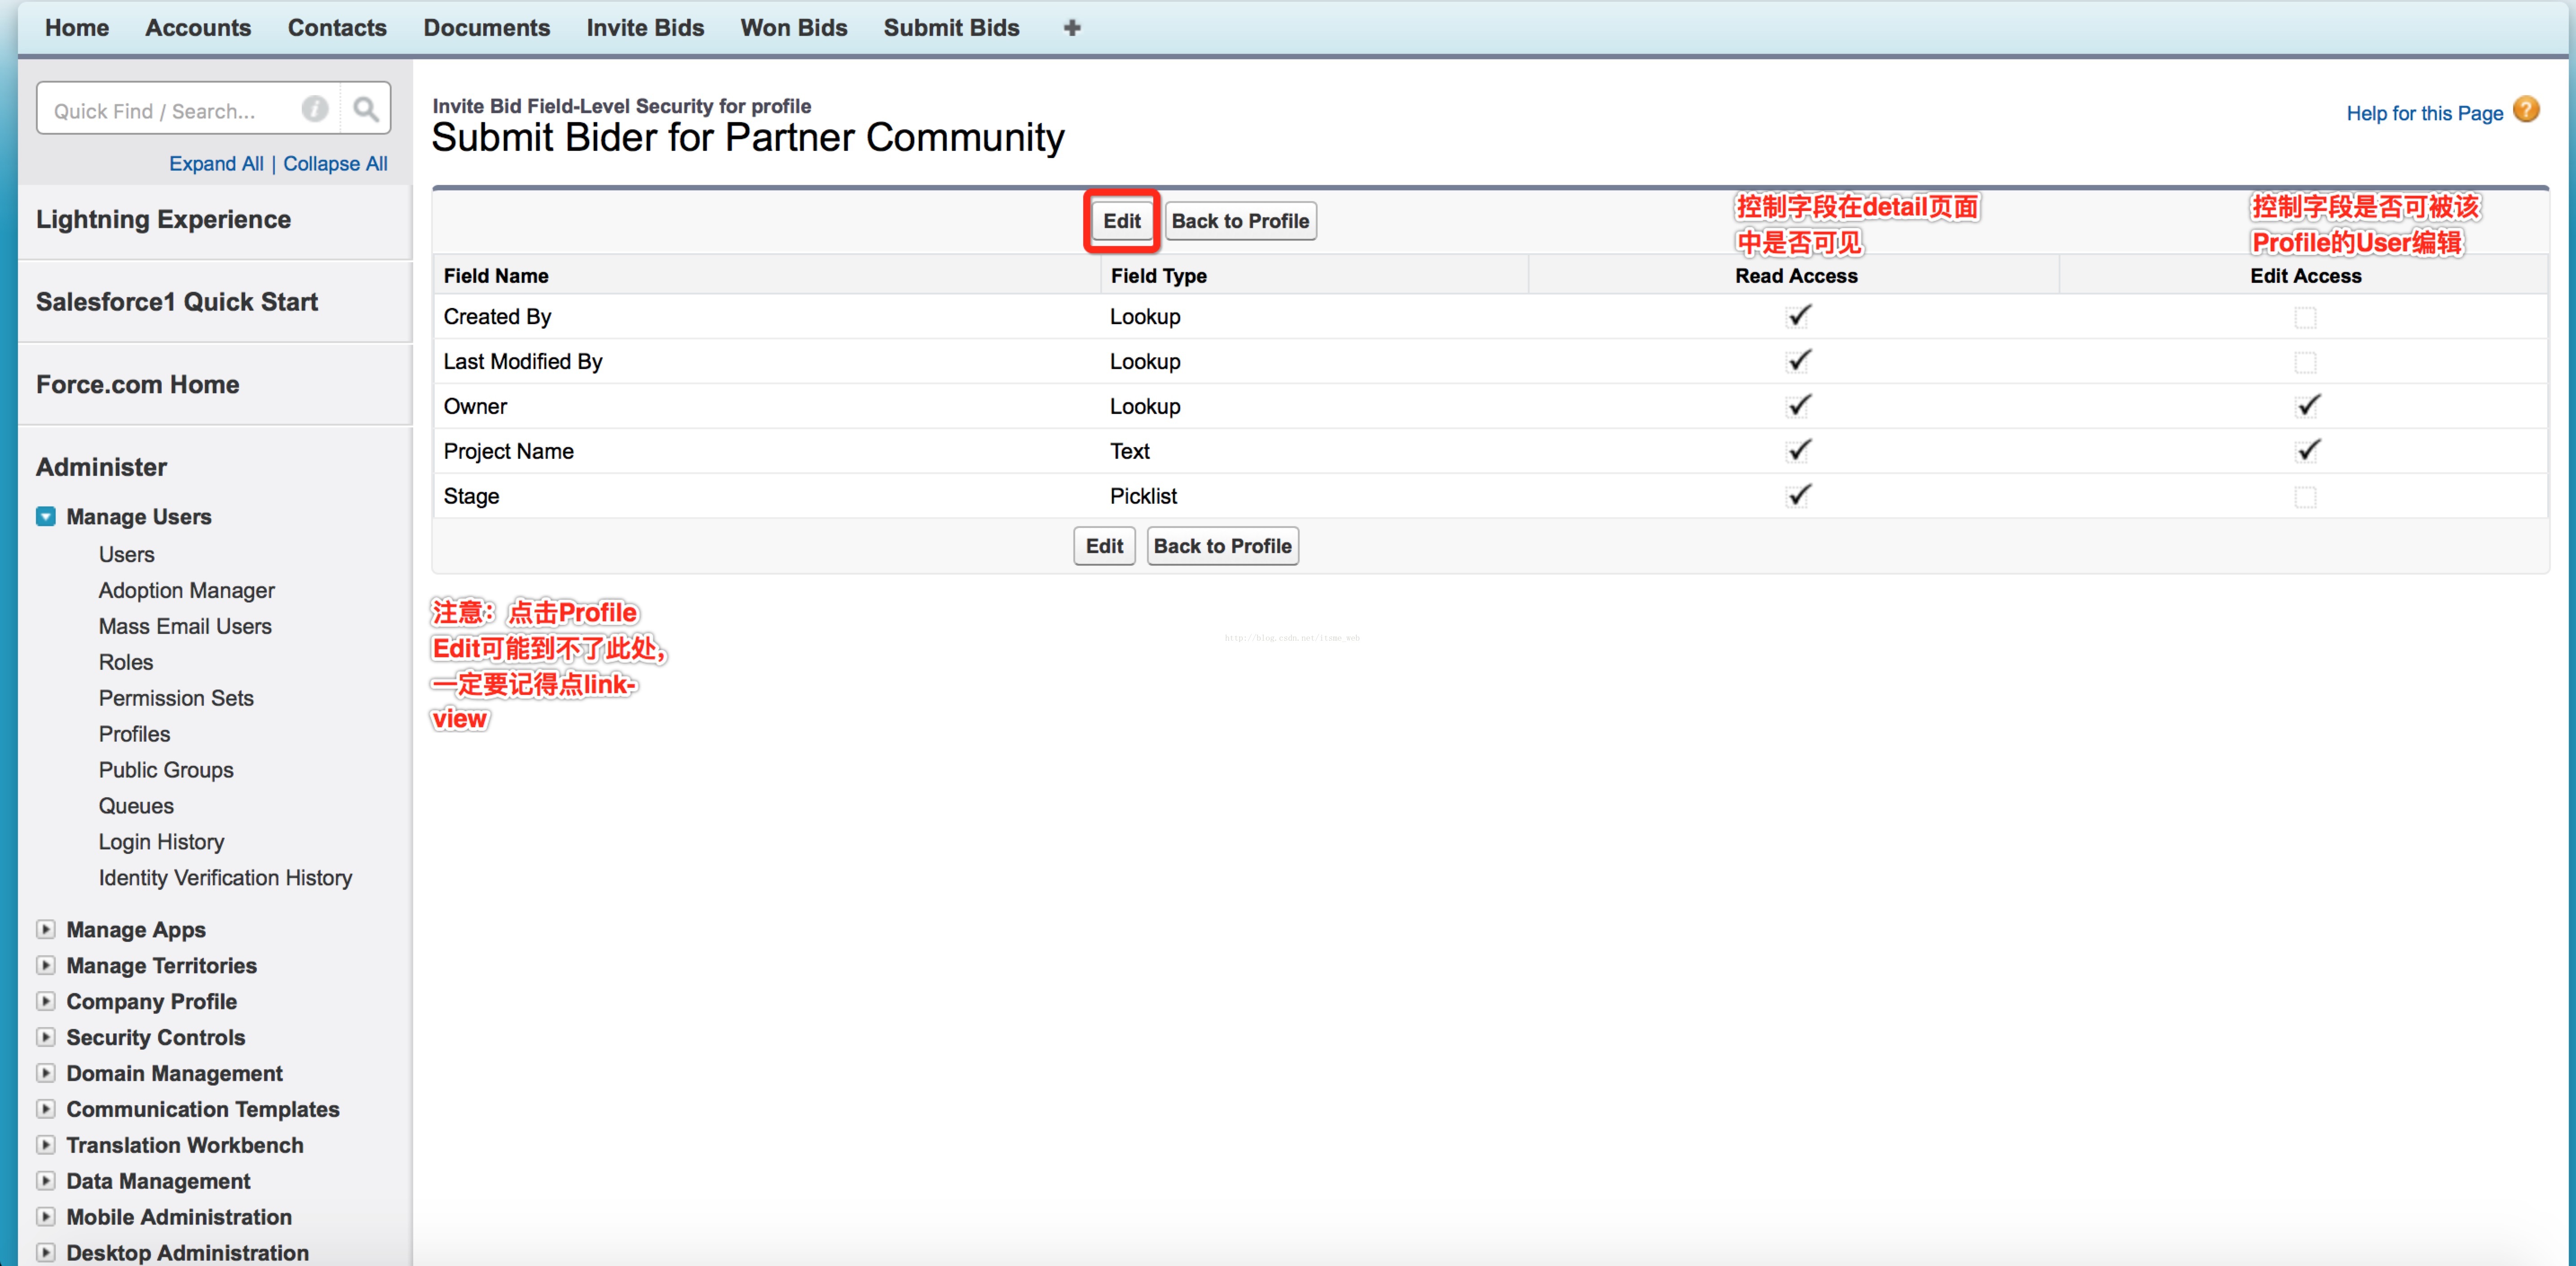Click the Collapse All link
This screenshot has height=1266, width=2576.
(335, 164)
